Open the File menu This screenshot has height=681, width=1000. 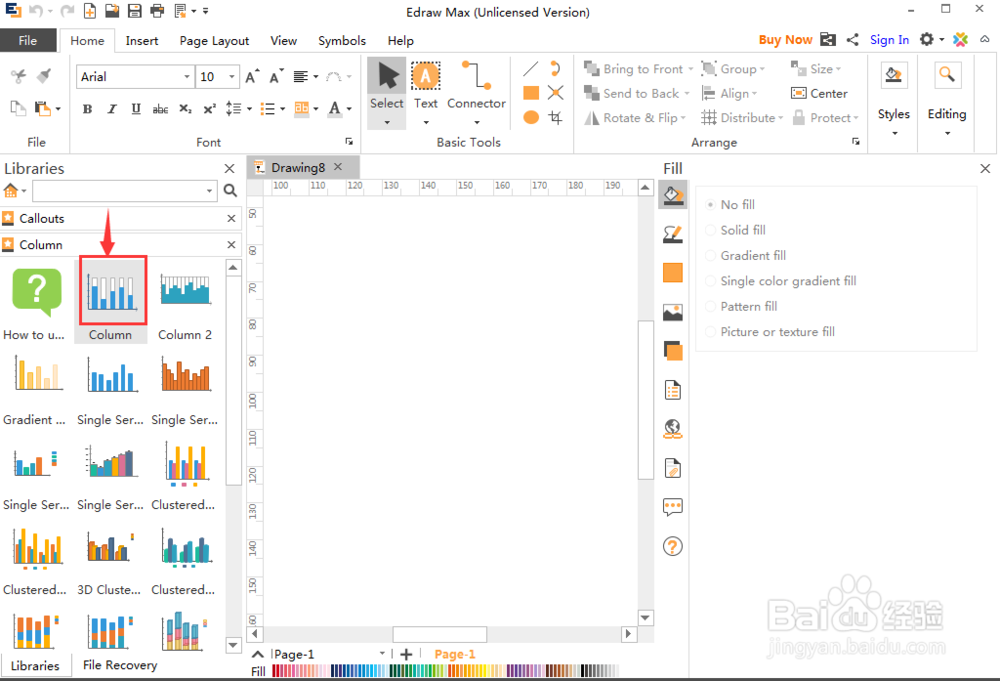click(x=27, y=40)
